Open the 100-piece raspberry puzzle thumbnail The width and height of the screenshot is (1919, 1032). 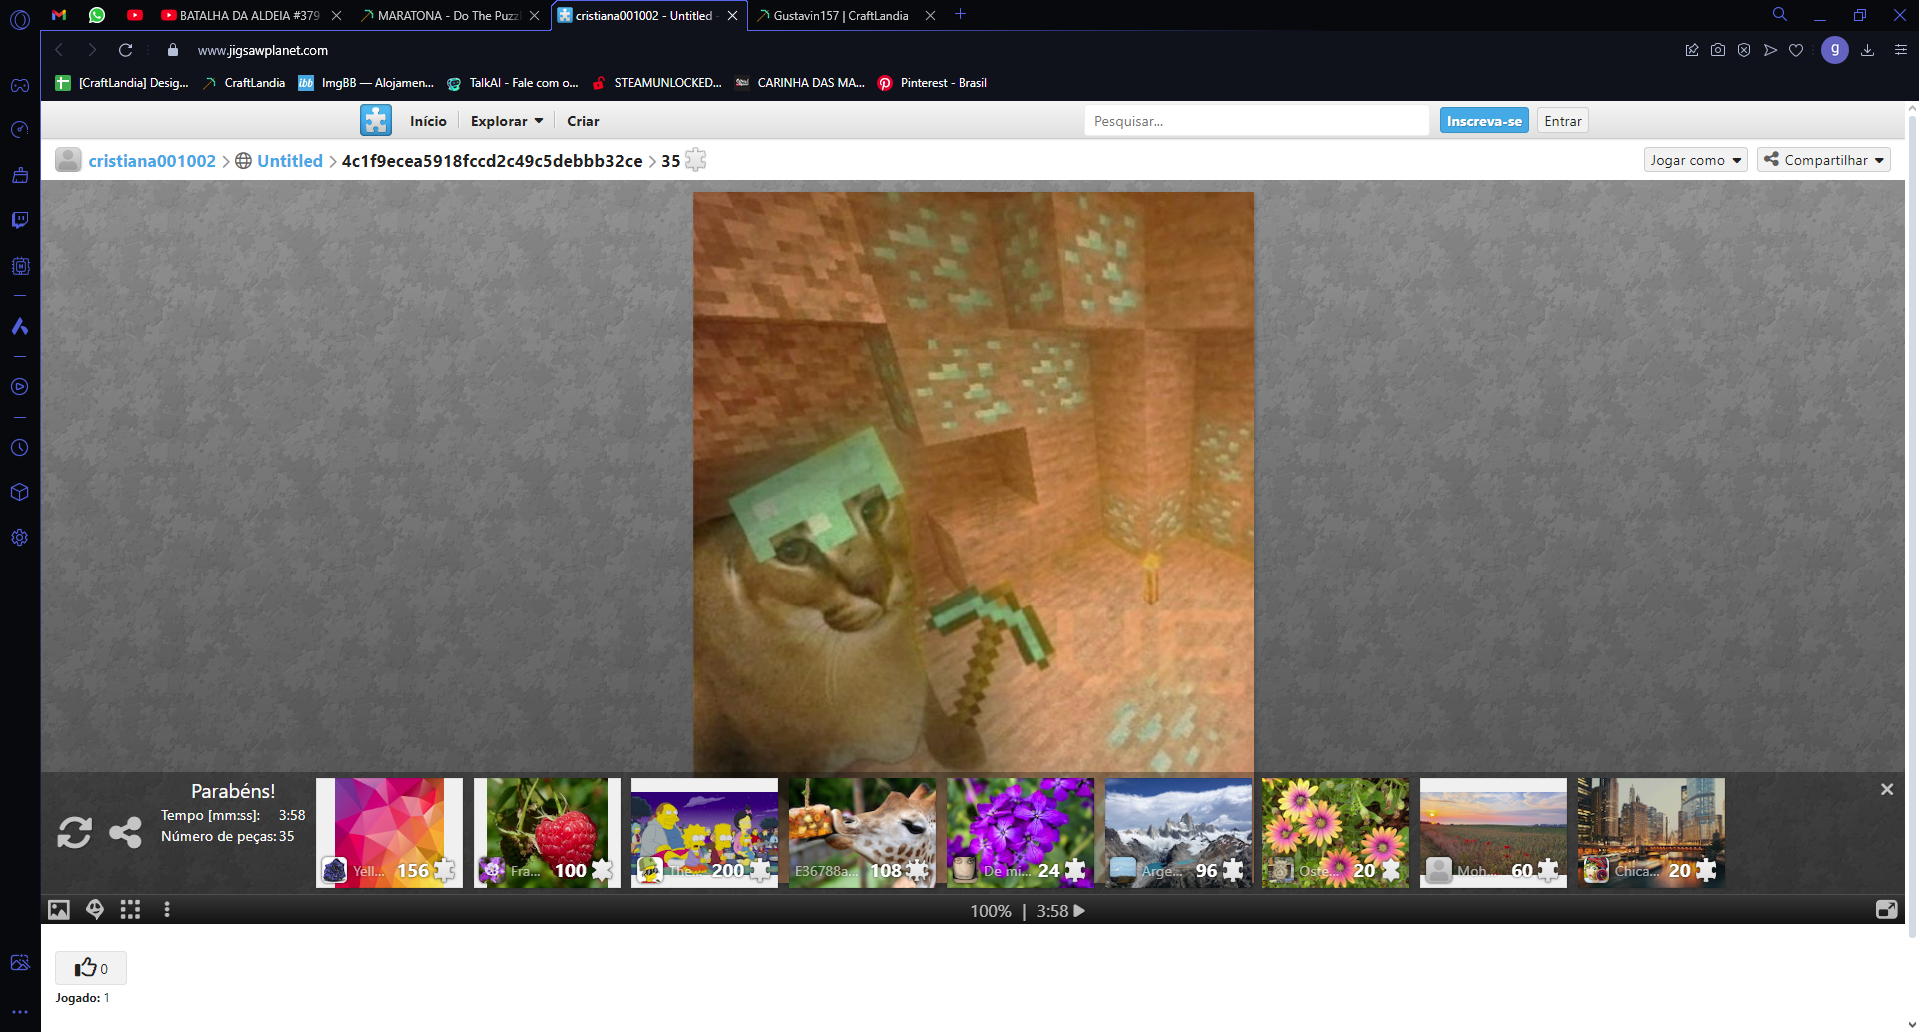(x=547, y=832)
